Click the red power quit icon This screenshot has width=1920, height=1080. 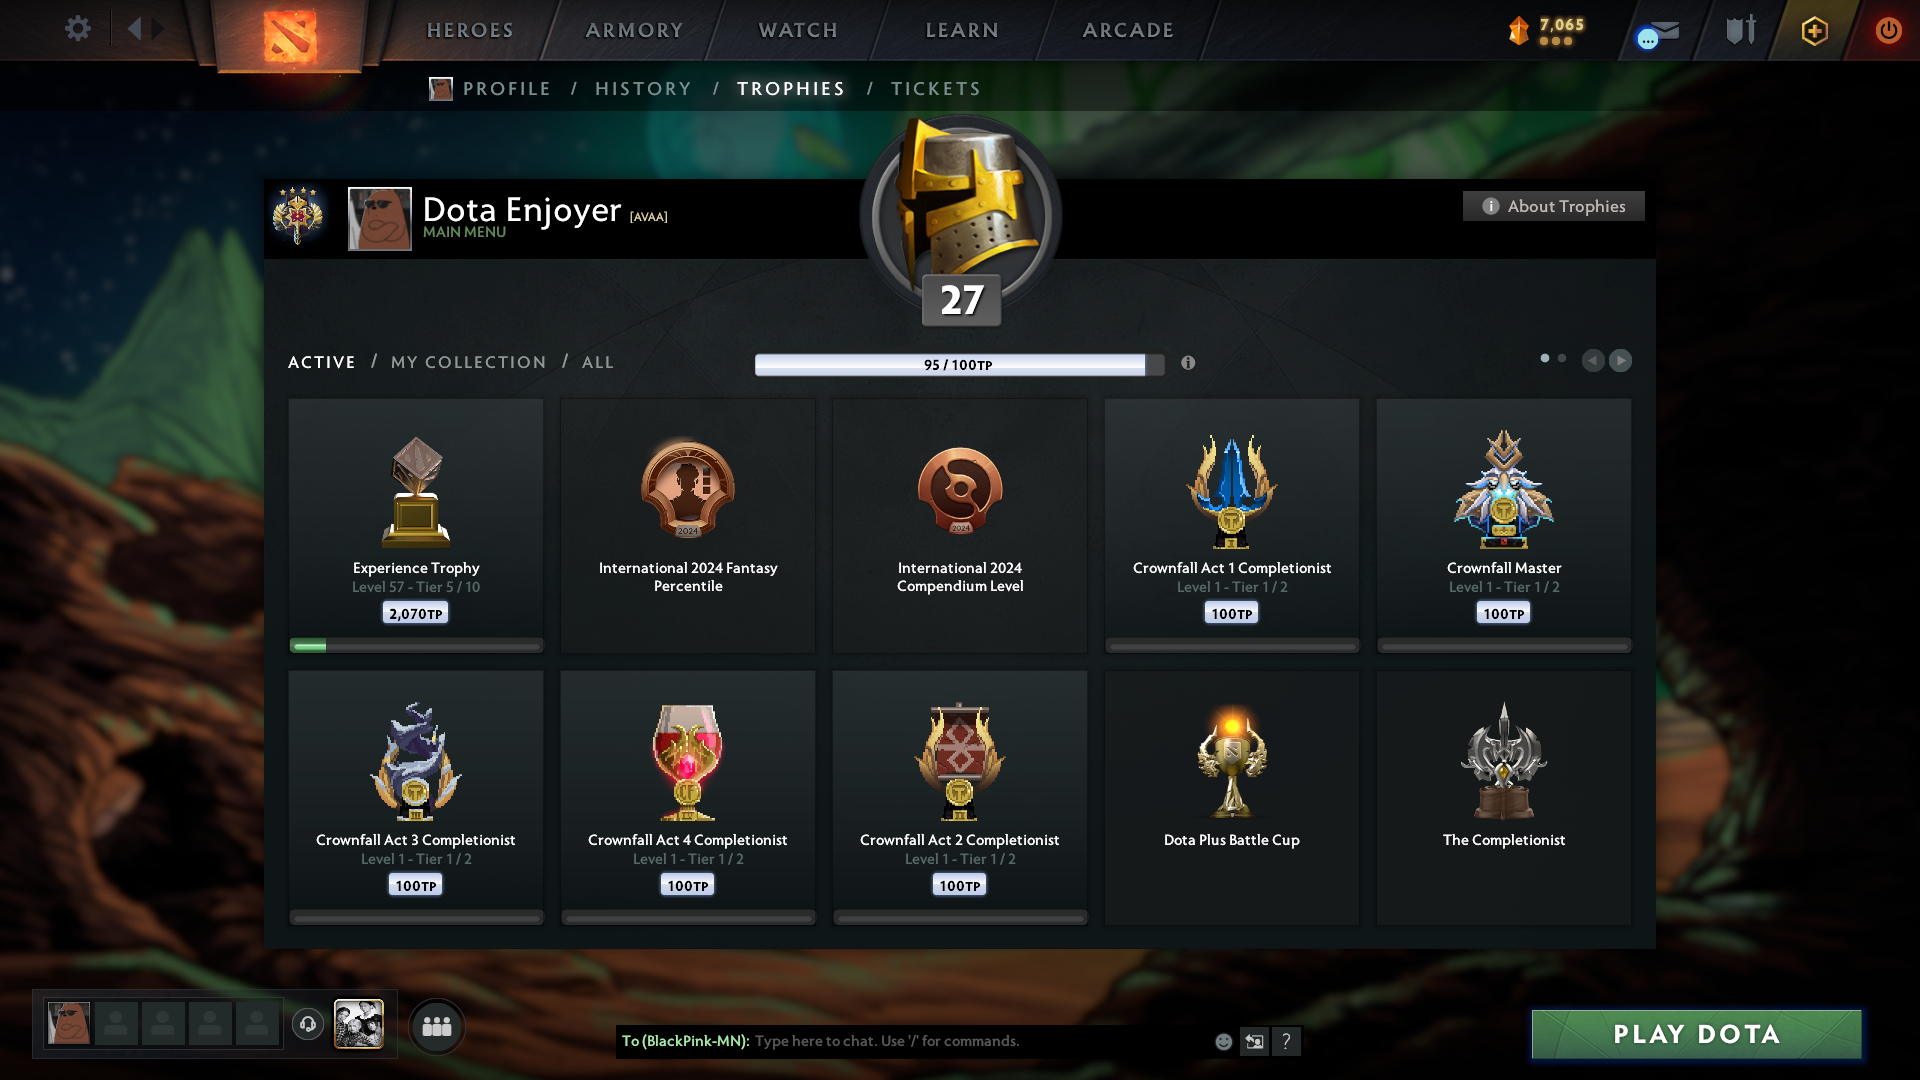point(1888,30)
